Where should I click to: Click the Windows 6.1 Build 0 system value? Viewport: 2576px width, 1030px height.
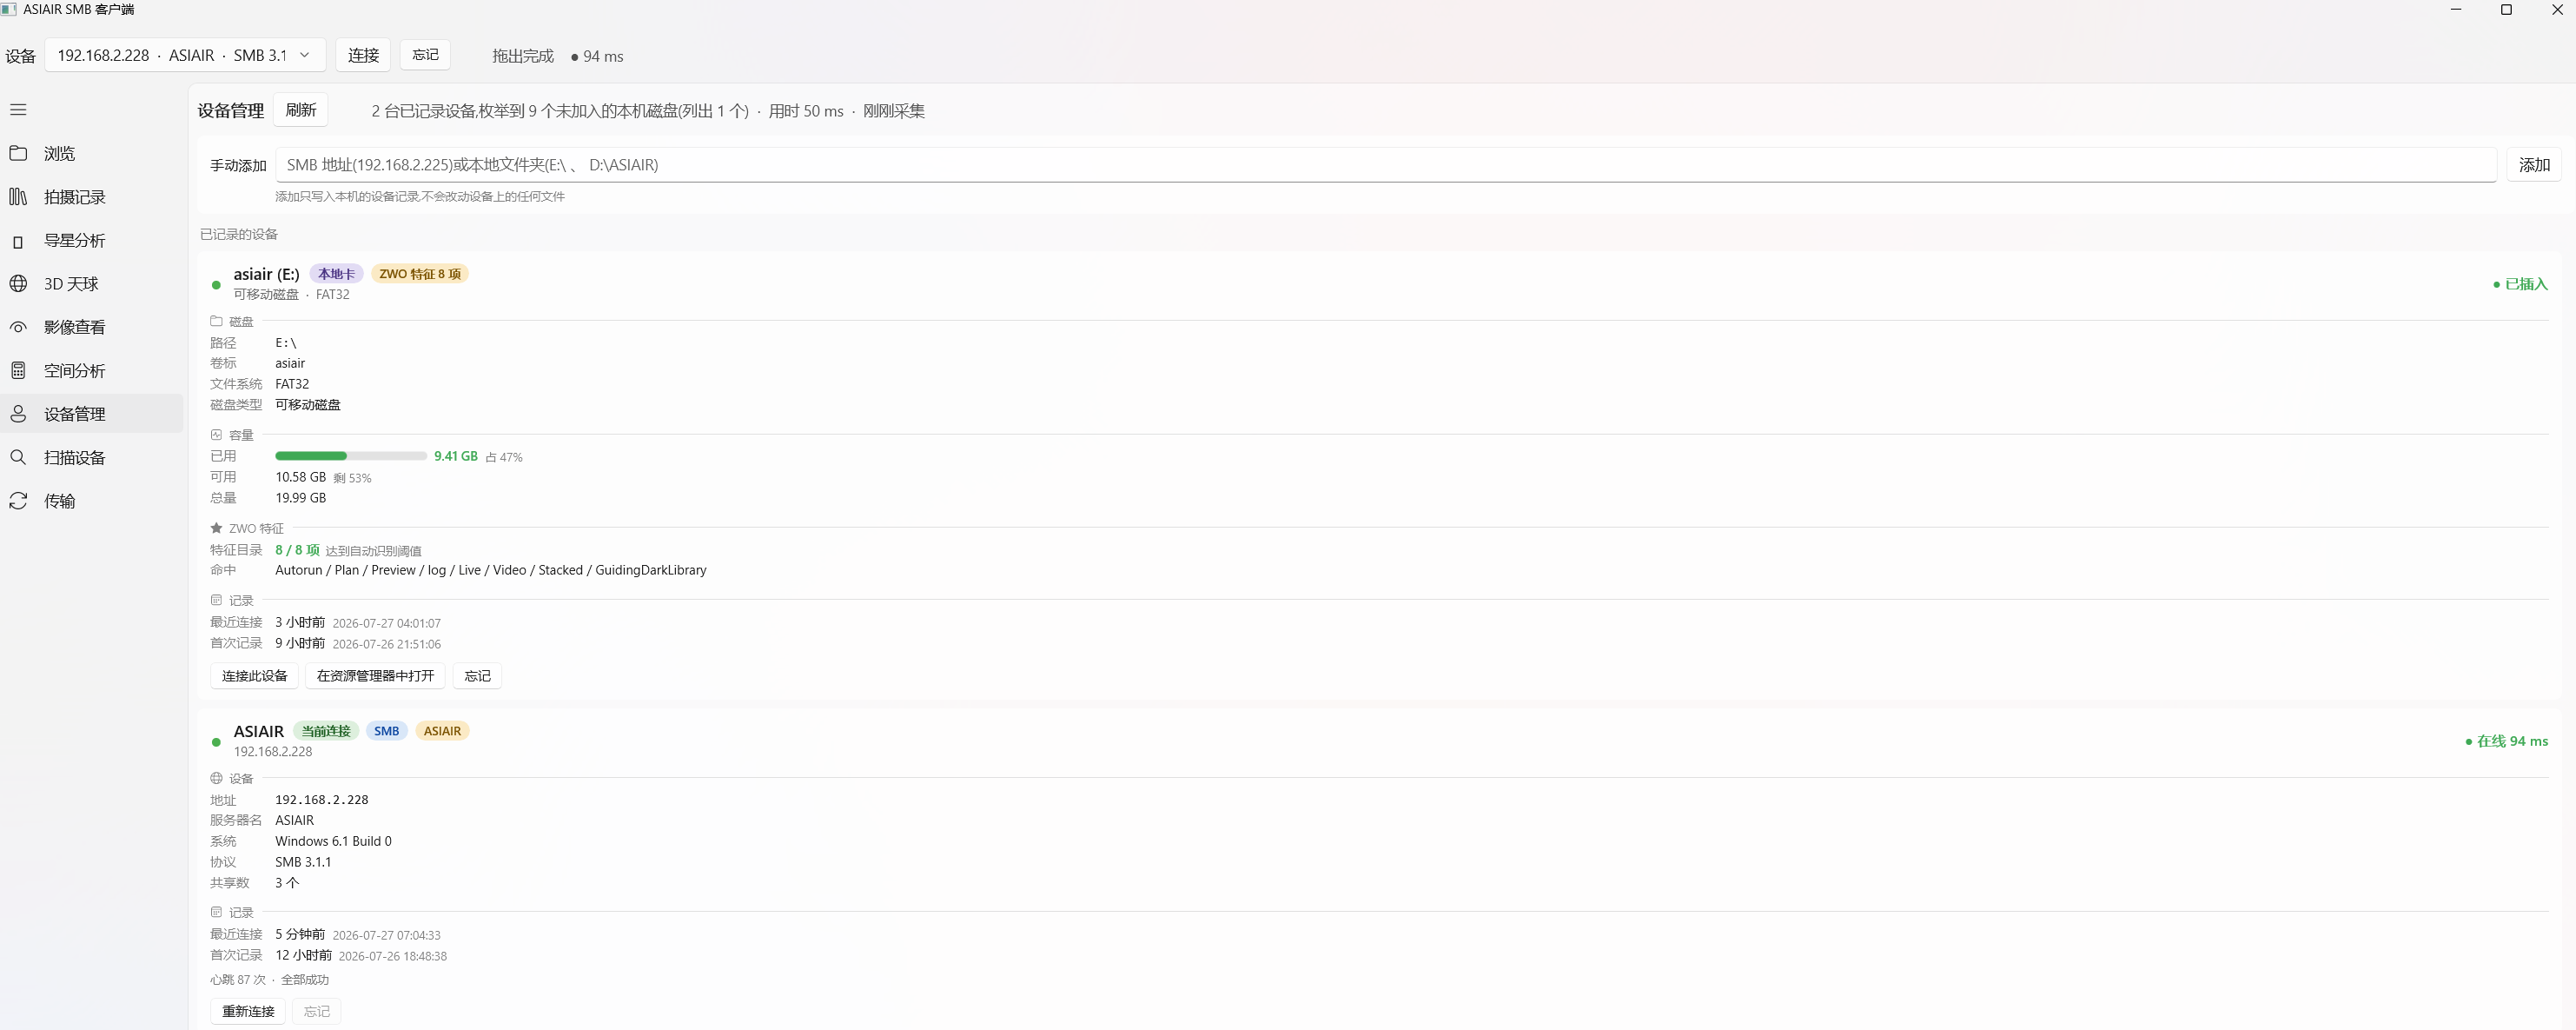coord(333,841)
